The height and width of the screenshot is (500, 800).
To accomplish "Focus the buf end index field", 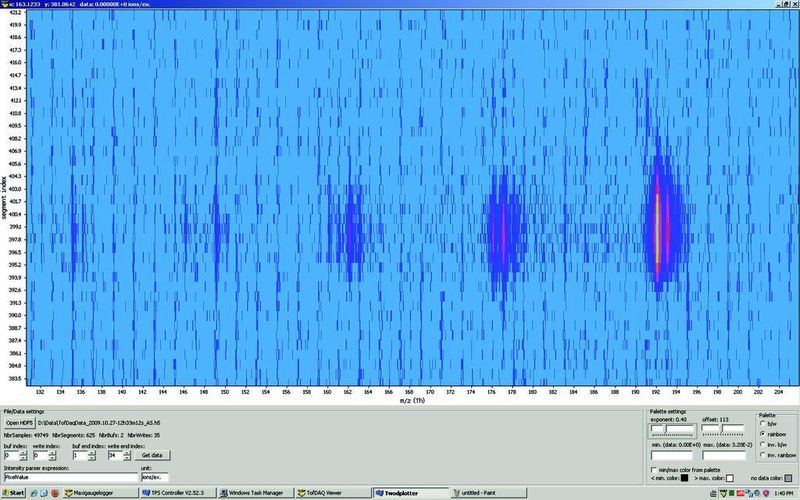I will tap(80, 456).
